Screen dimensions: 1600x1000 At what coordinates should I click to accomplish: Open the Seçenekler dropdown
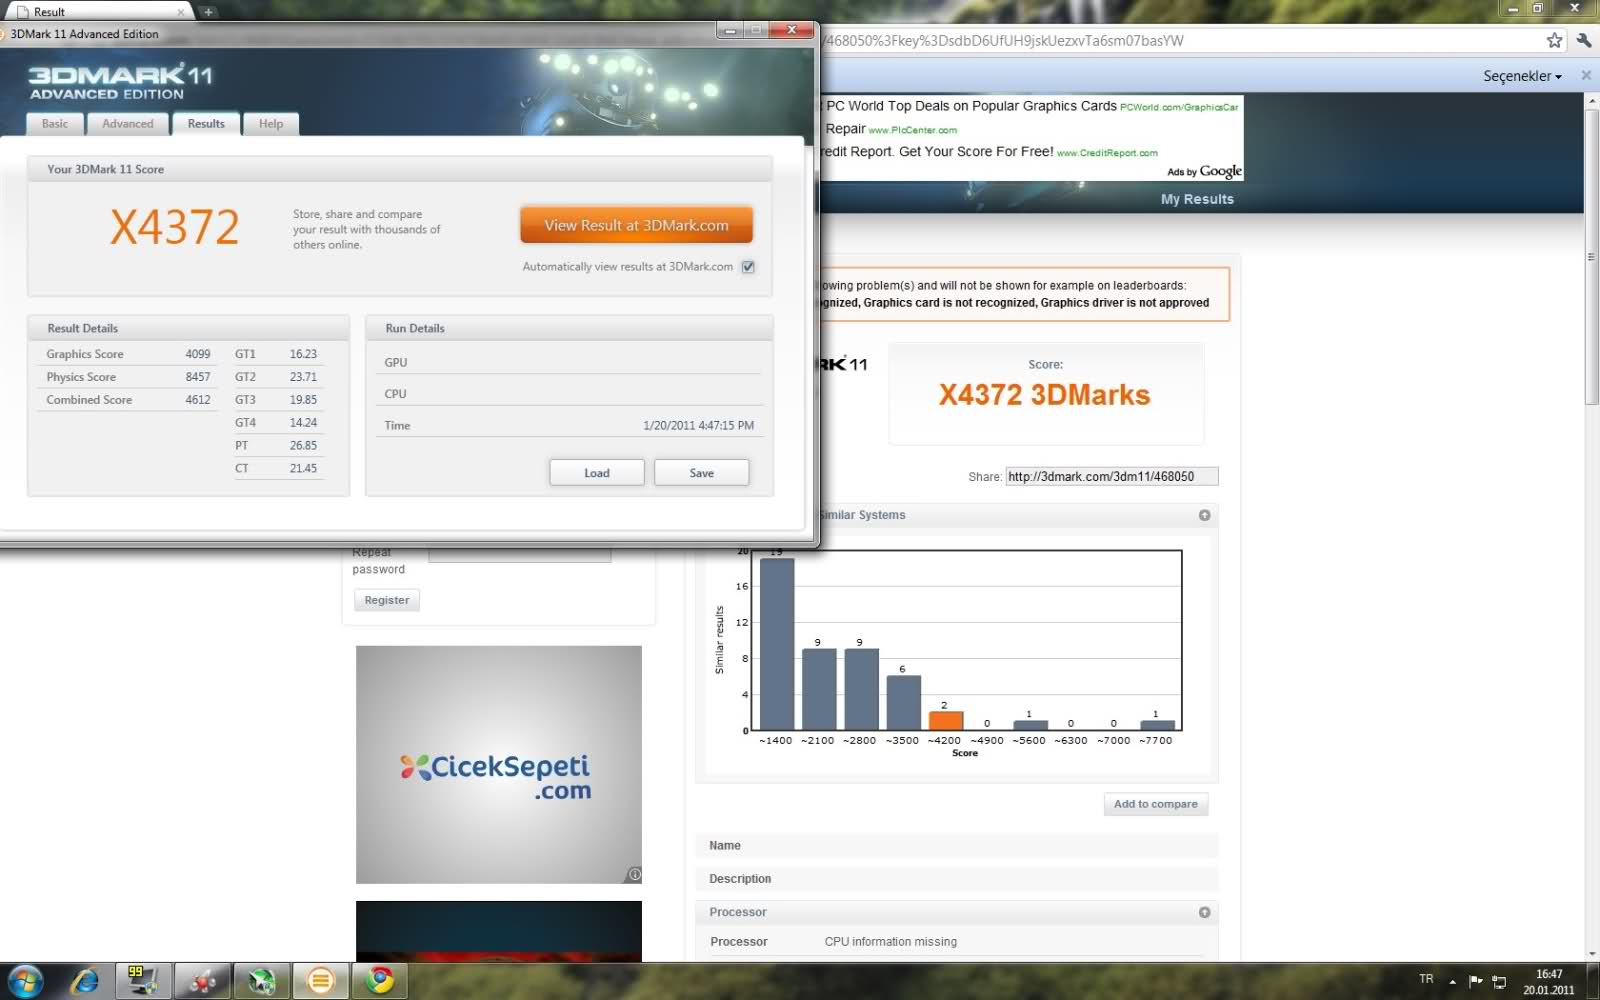click(x=1522, y=76)
